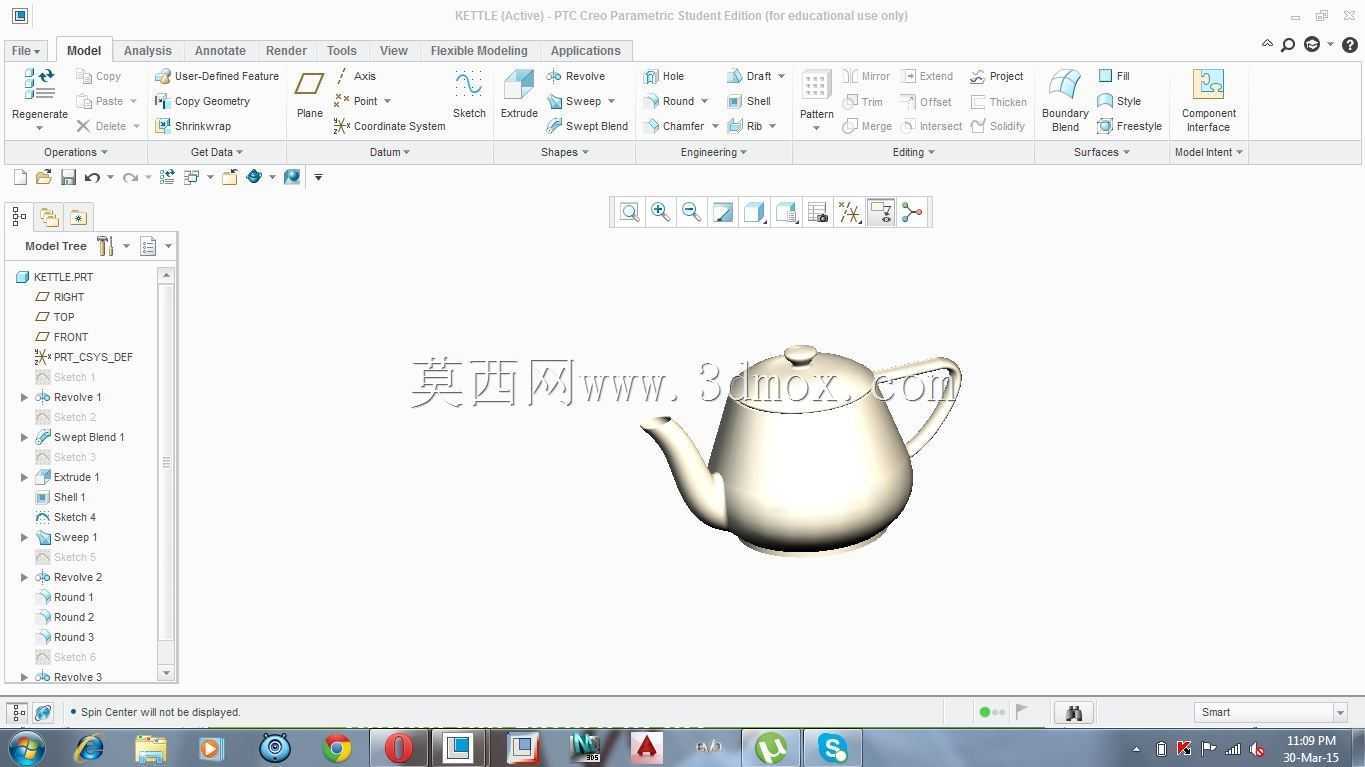Click the Hole button
The height and width of the screenshot is (767, 1365).
(664, 76)
